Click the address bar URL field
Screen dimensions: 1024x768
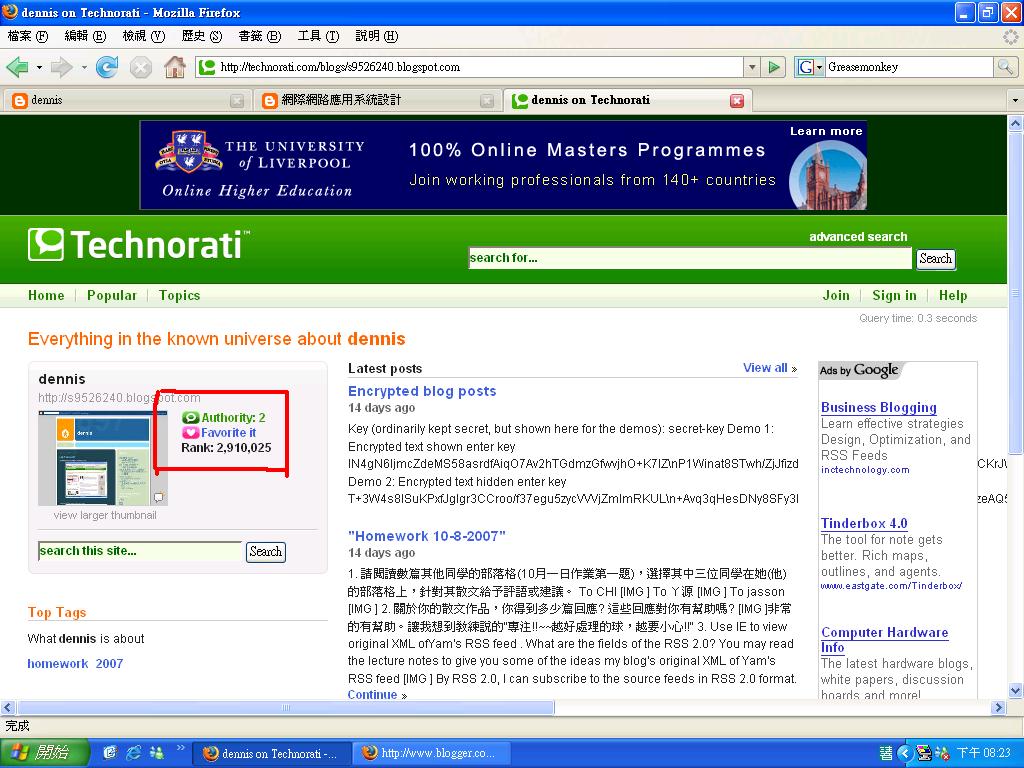coord(479,67)
